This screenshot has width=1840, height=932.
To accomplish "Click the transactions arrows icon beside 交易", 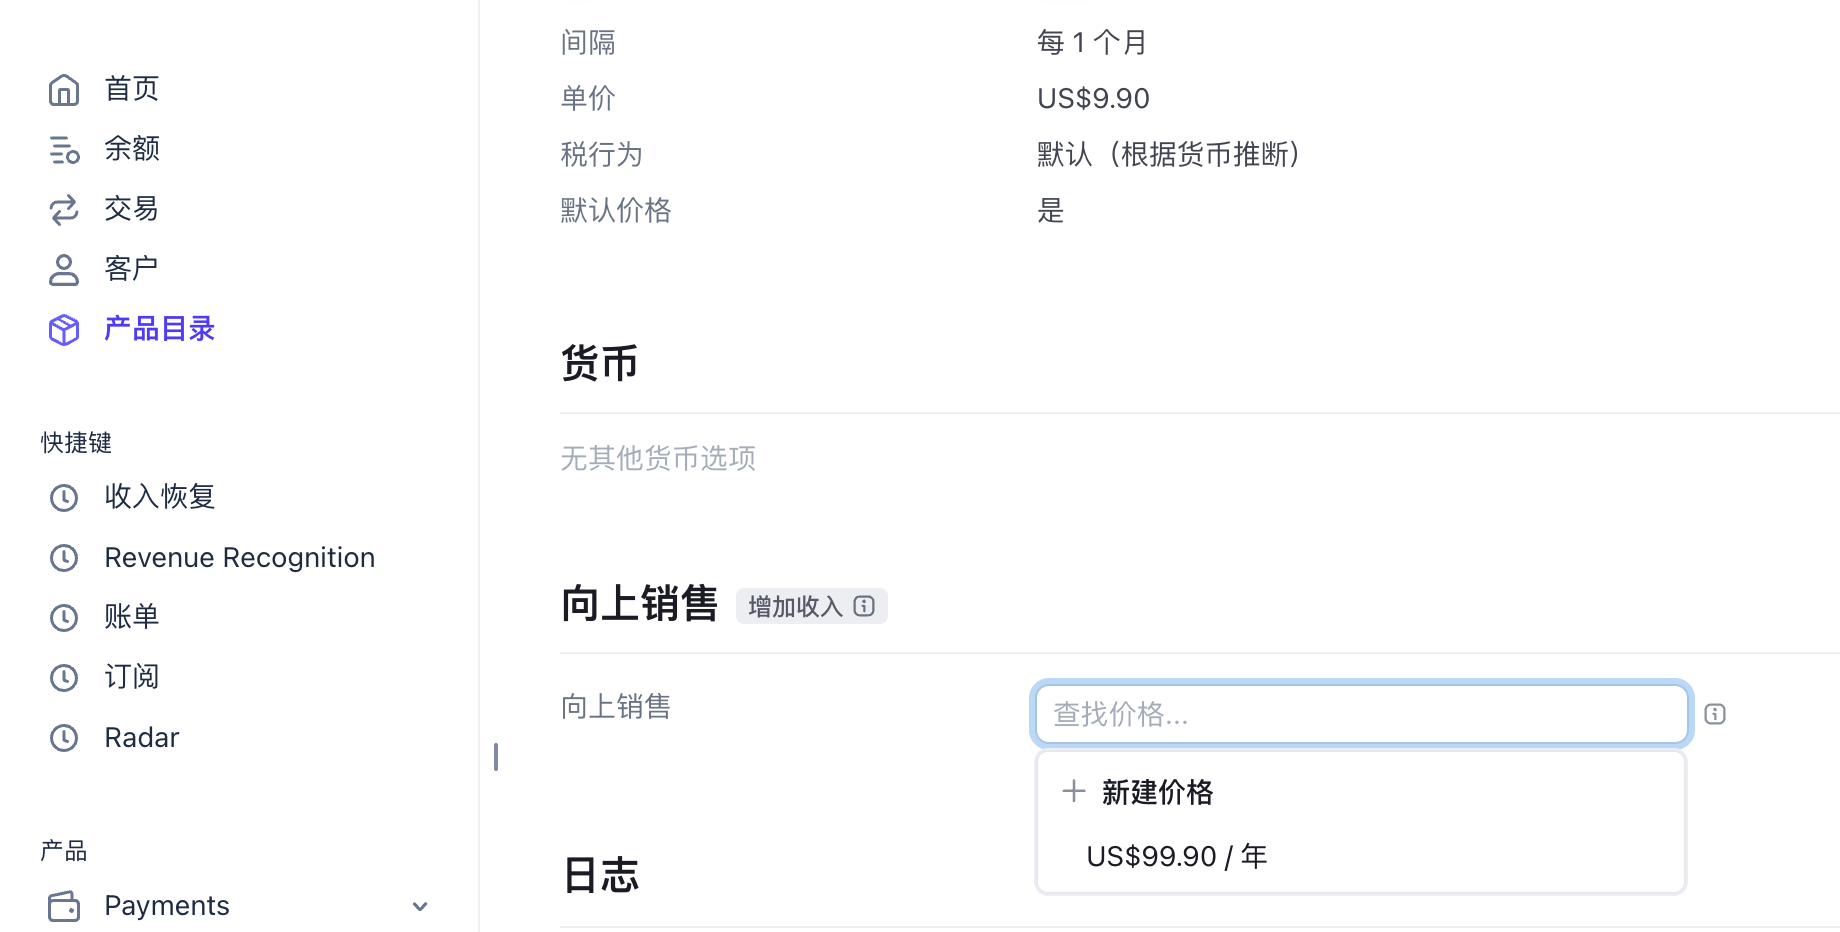I will coord(64,210).
